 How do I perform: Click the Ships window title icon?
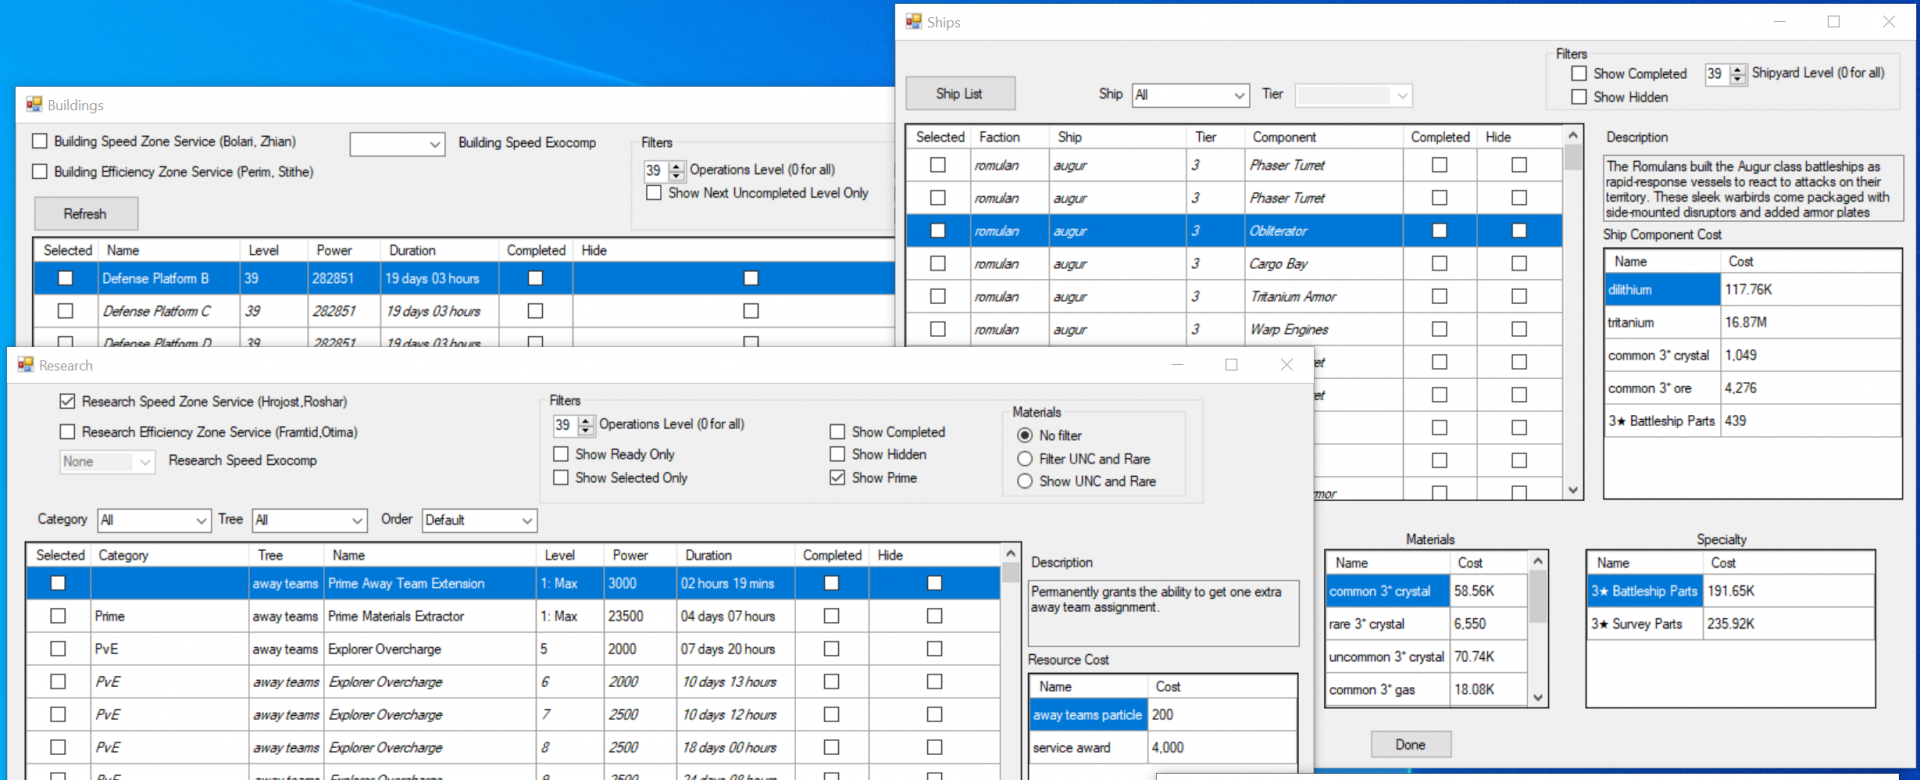click(913, 22)
